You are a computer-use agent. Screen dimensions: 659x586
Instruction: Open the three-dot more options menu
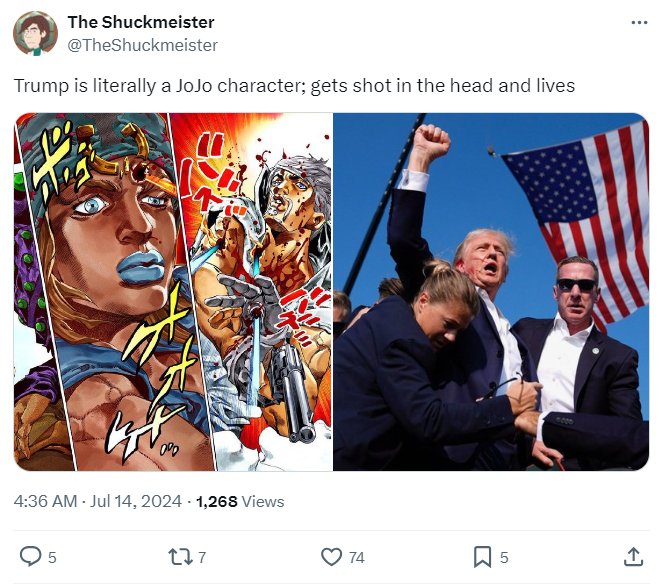point(639,23)
